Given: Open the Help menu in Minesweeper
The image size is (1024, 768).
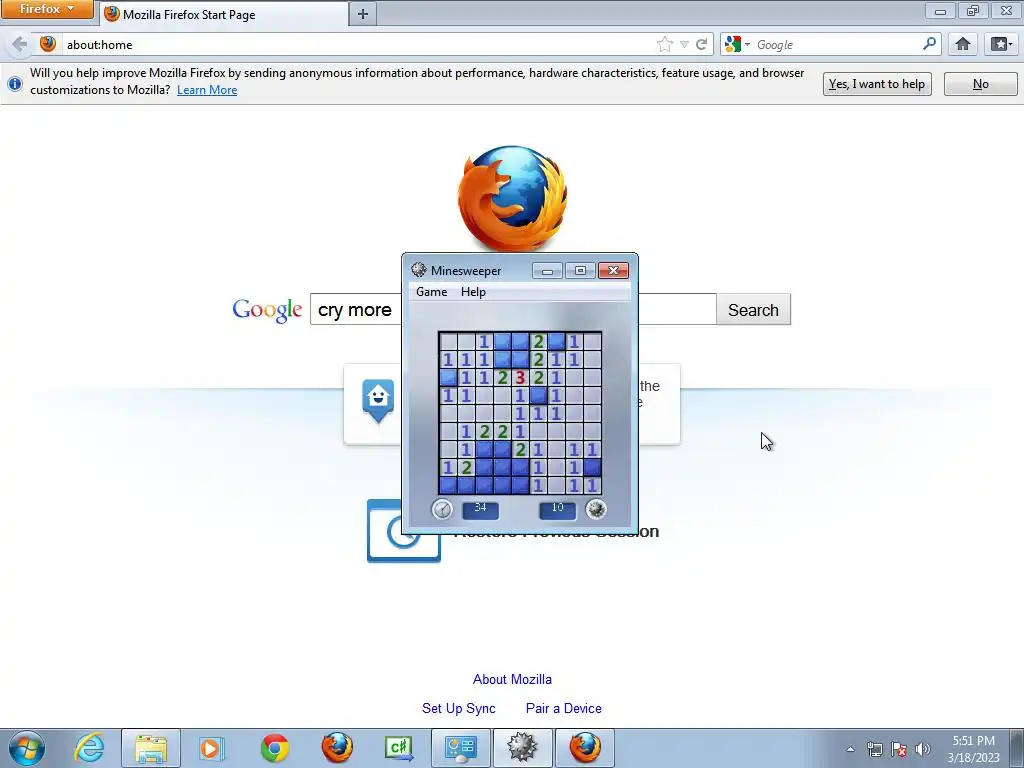Looking at the screenshot, I should point(473,292).
